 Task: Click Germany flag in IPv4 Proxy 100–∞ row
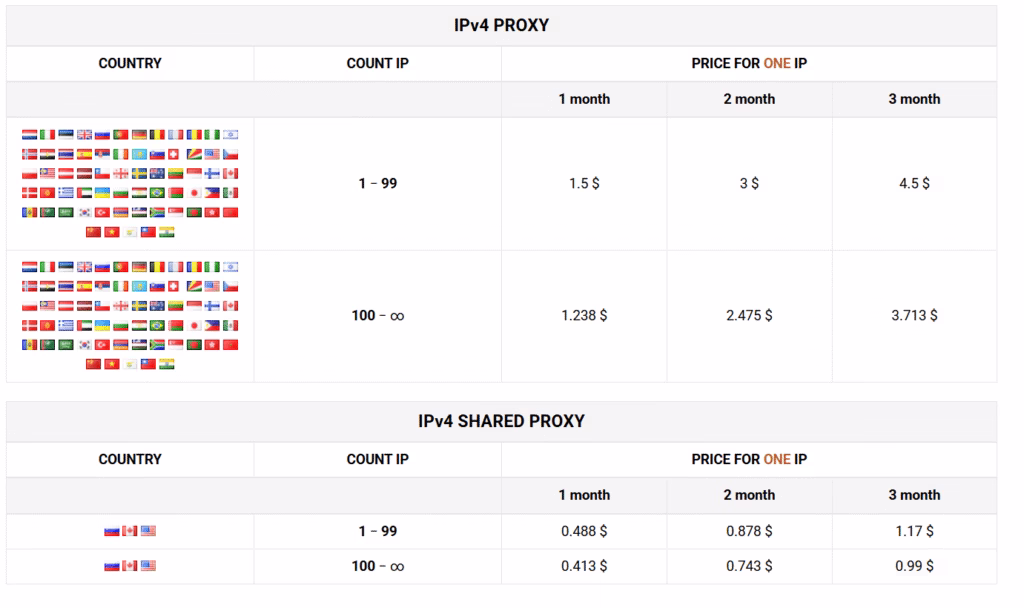coord(139,267)
